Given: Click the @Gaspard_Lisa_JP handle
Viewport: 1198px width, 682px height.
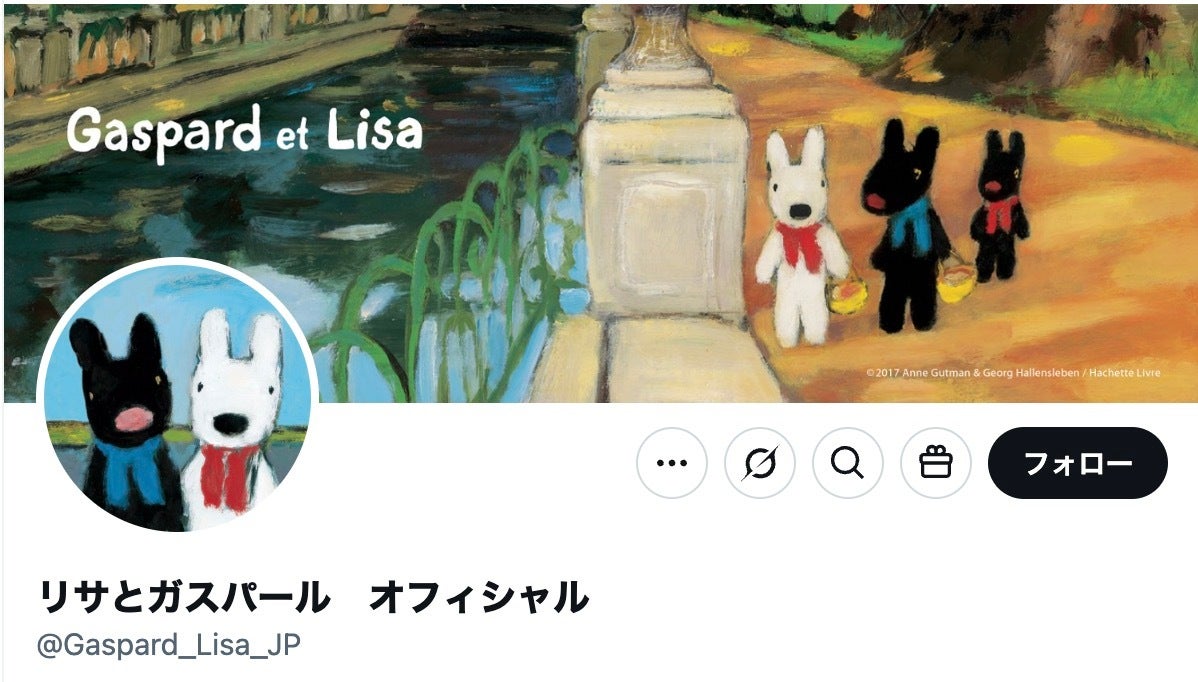Looking at the screenshot, I should coord(168,645).
